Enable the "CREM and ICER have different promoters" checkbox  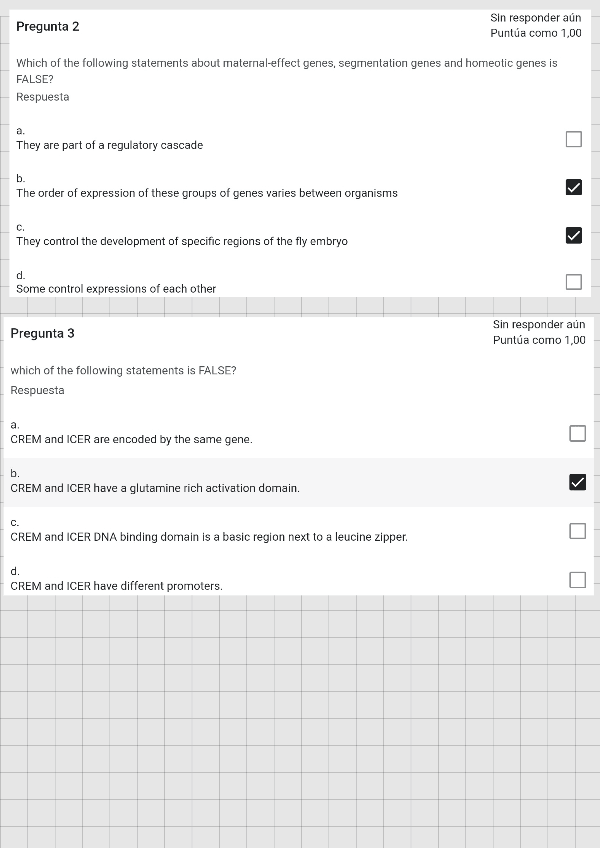tap(577, 580)
